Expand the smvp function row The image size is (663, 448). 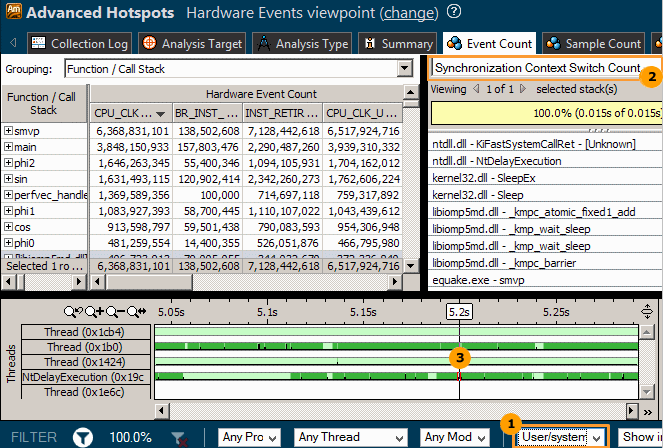point(8,131)
